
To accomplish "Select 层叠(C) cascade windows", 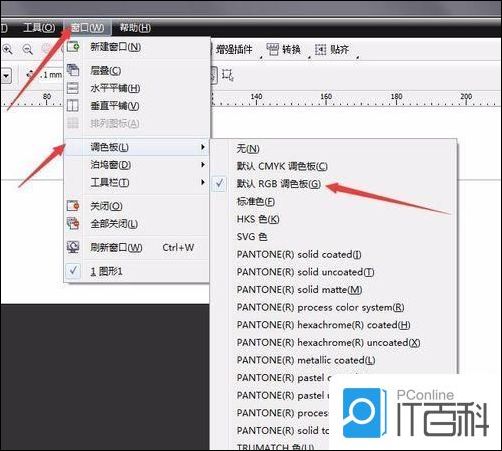I will click(137, 70).
